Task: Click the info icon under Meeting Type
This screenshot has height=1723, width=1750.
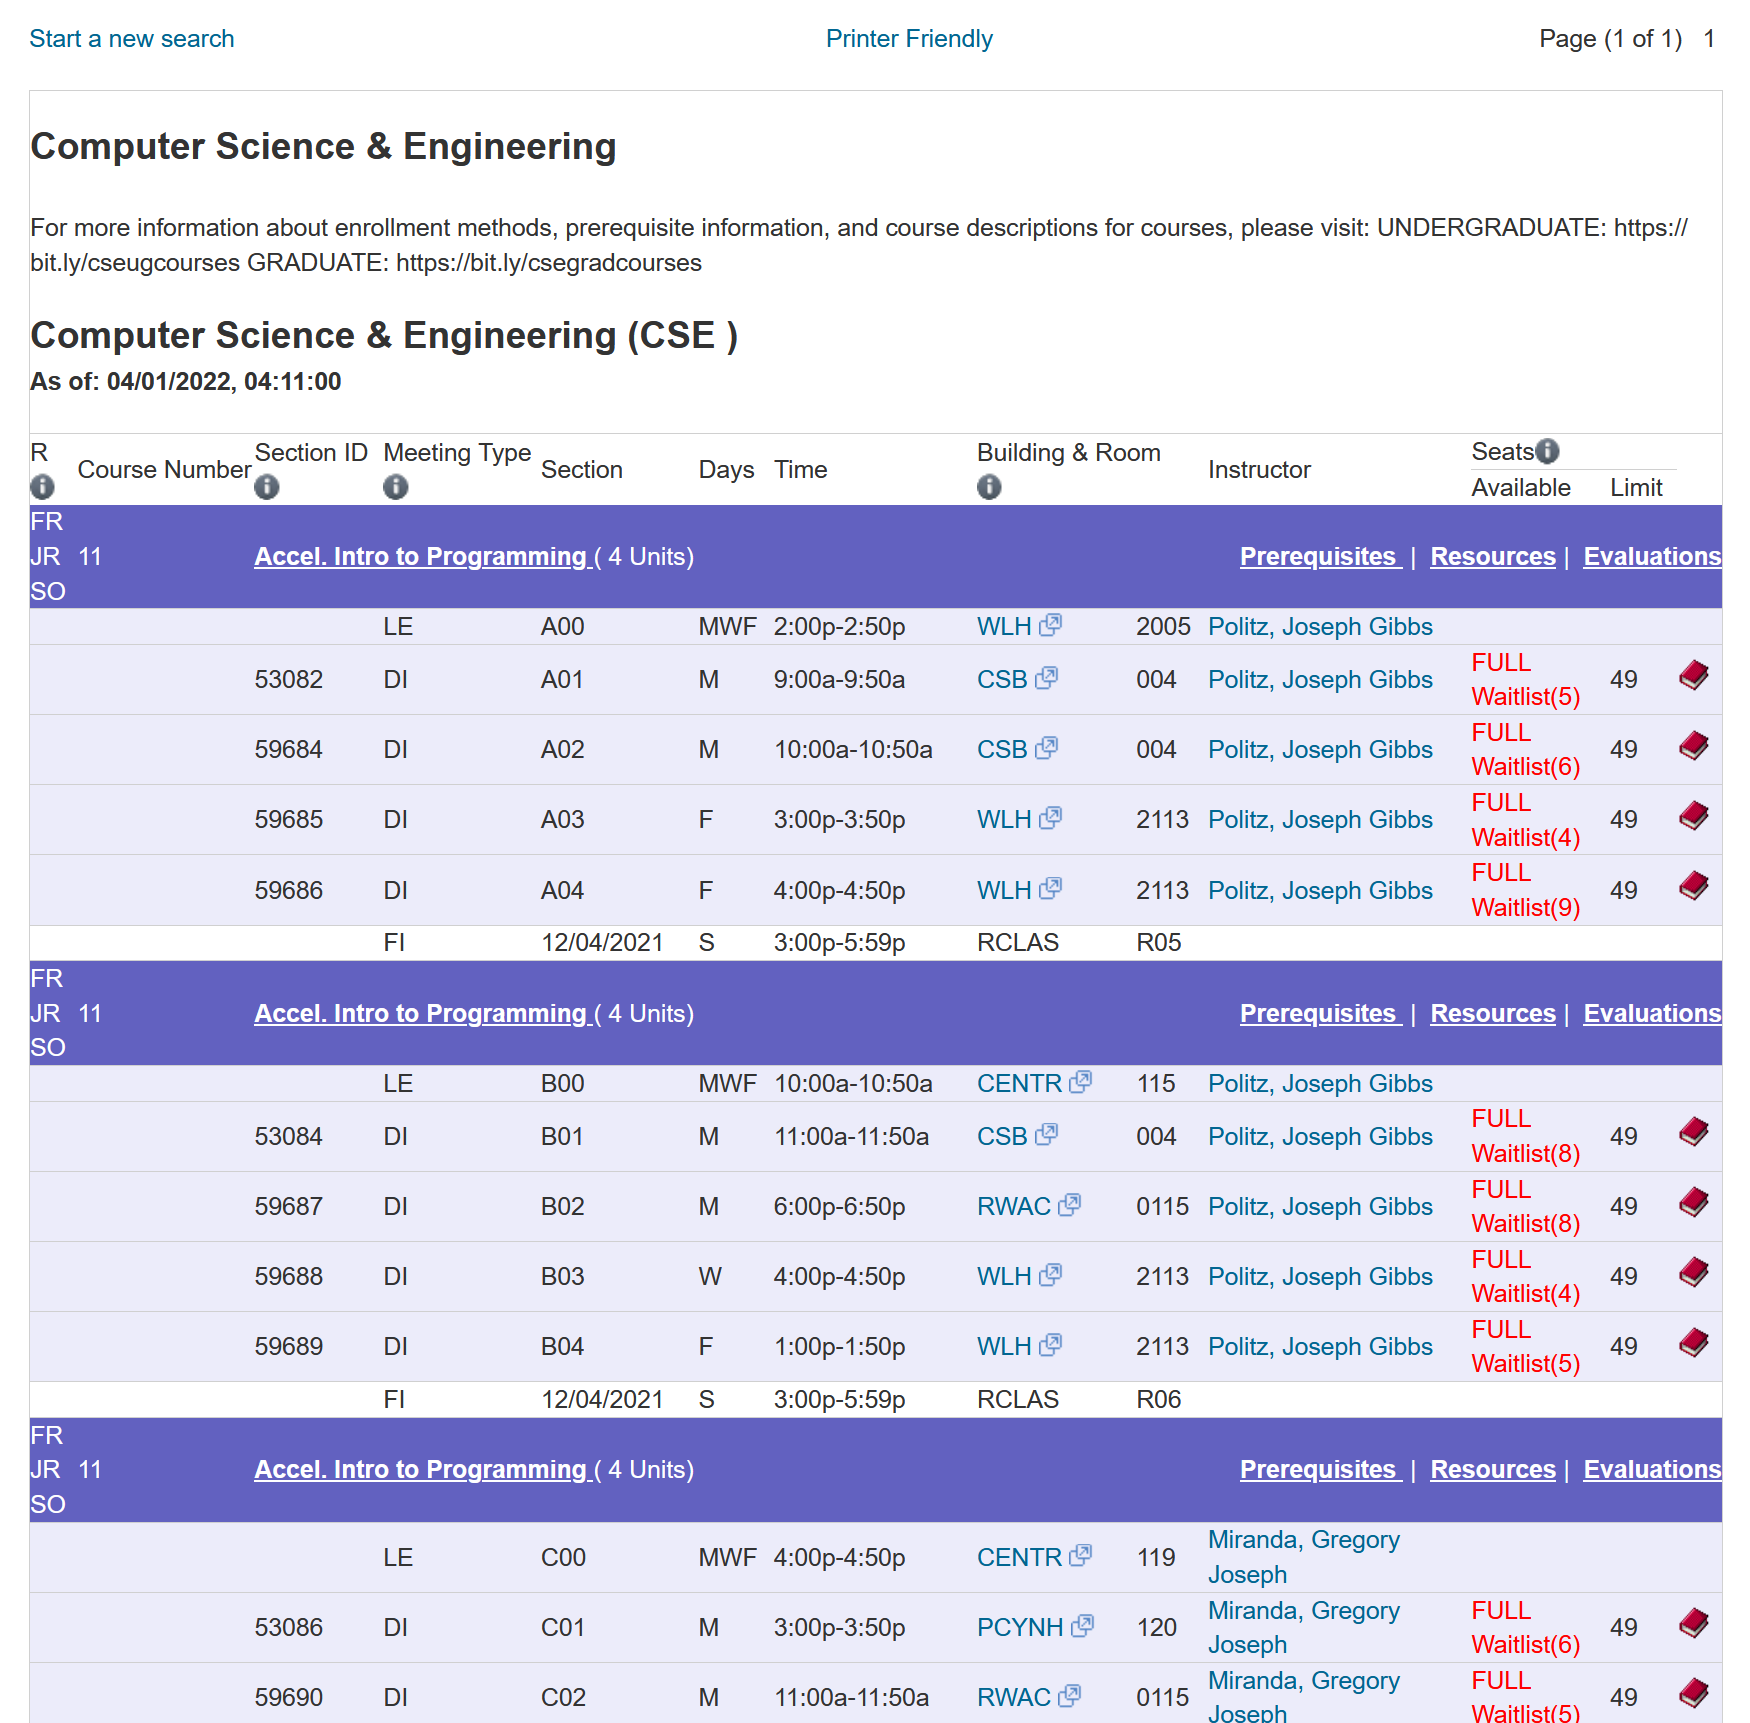Action: 396,487
